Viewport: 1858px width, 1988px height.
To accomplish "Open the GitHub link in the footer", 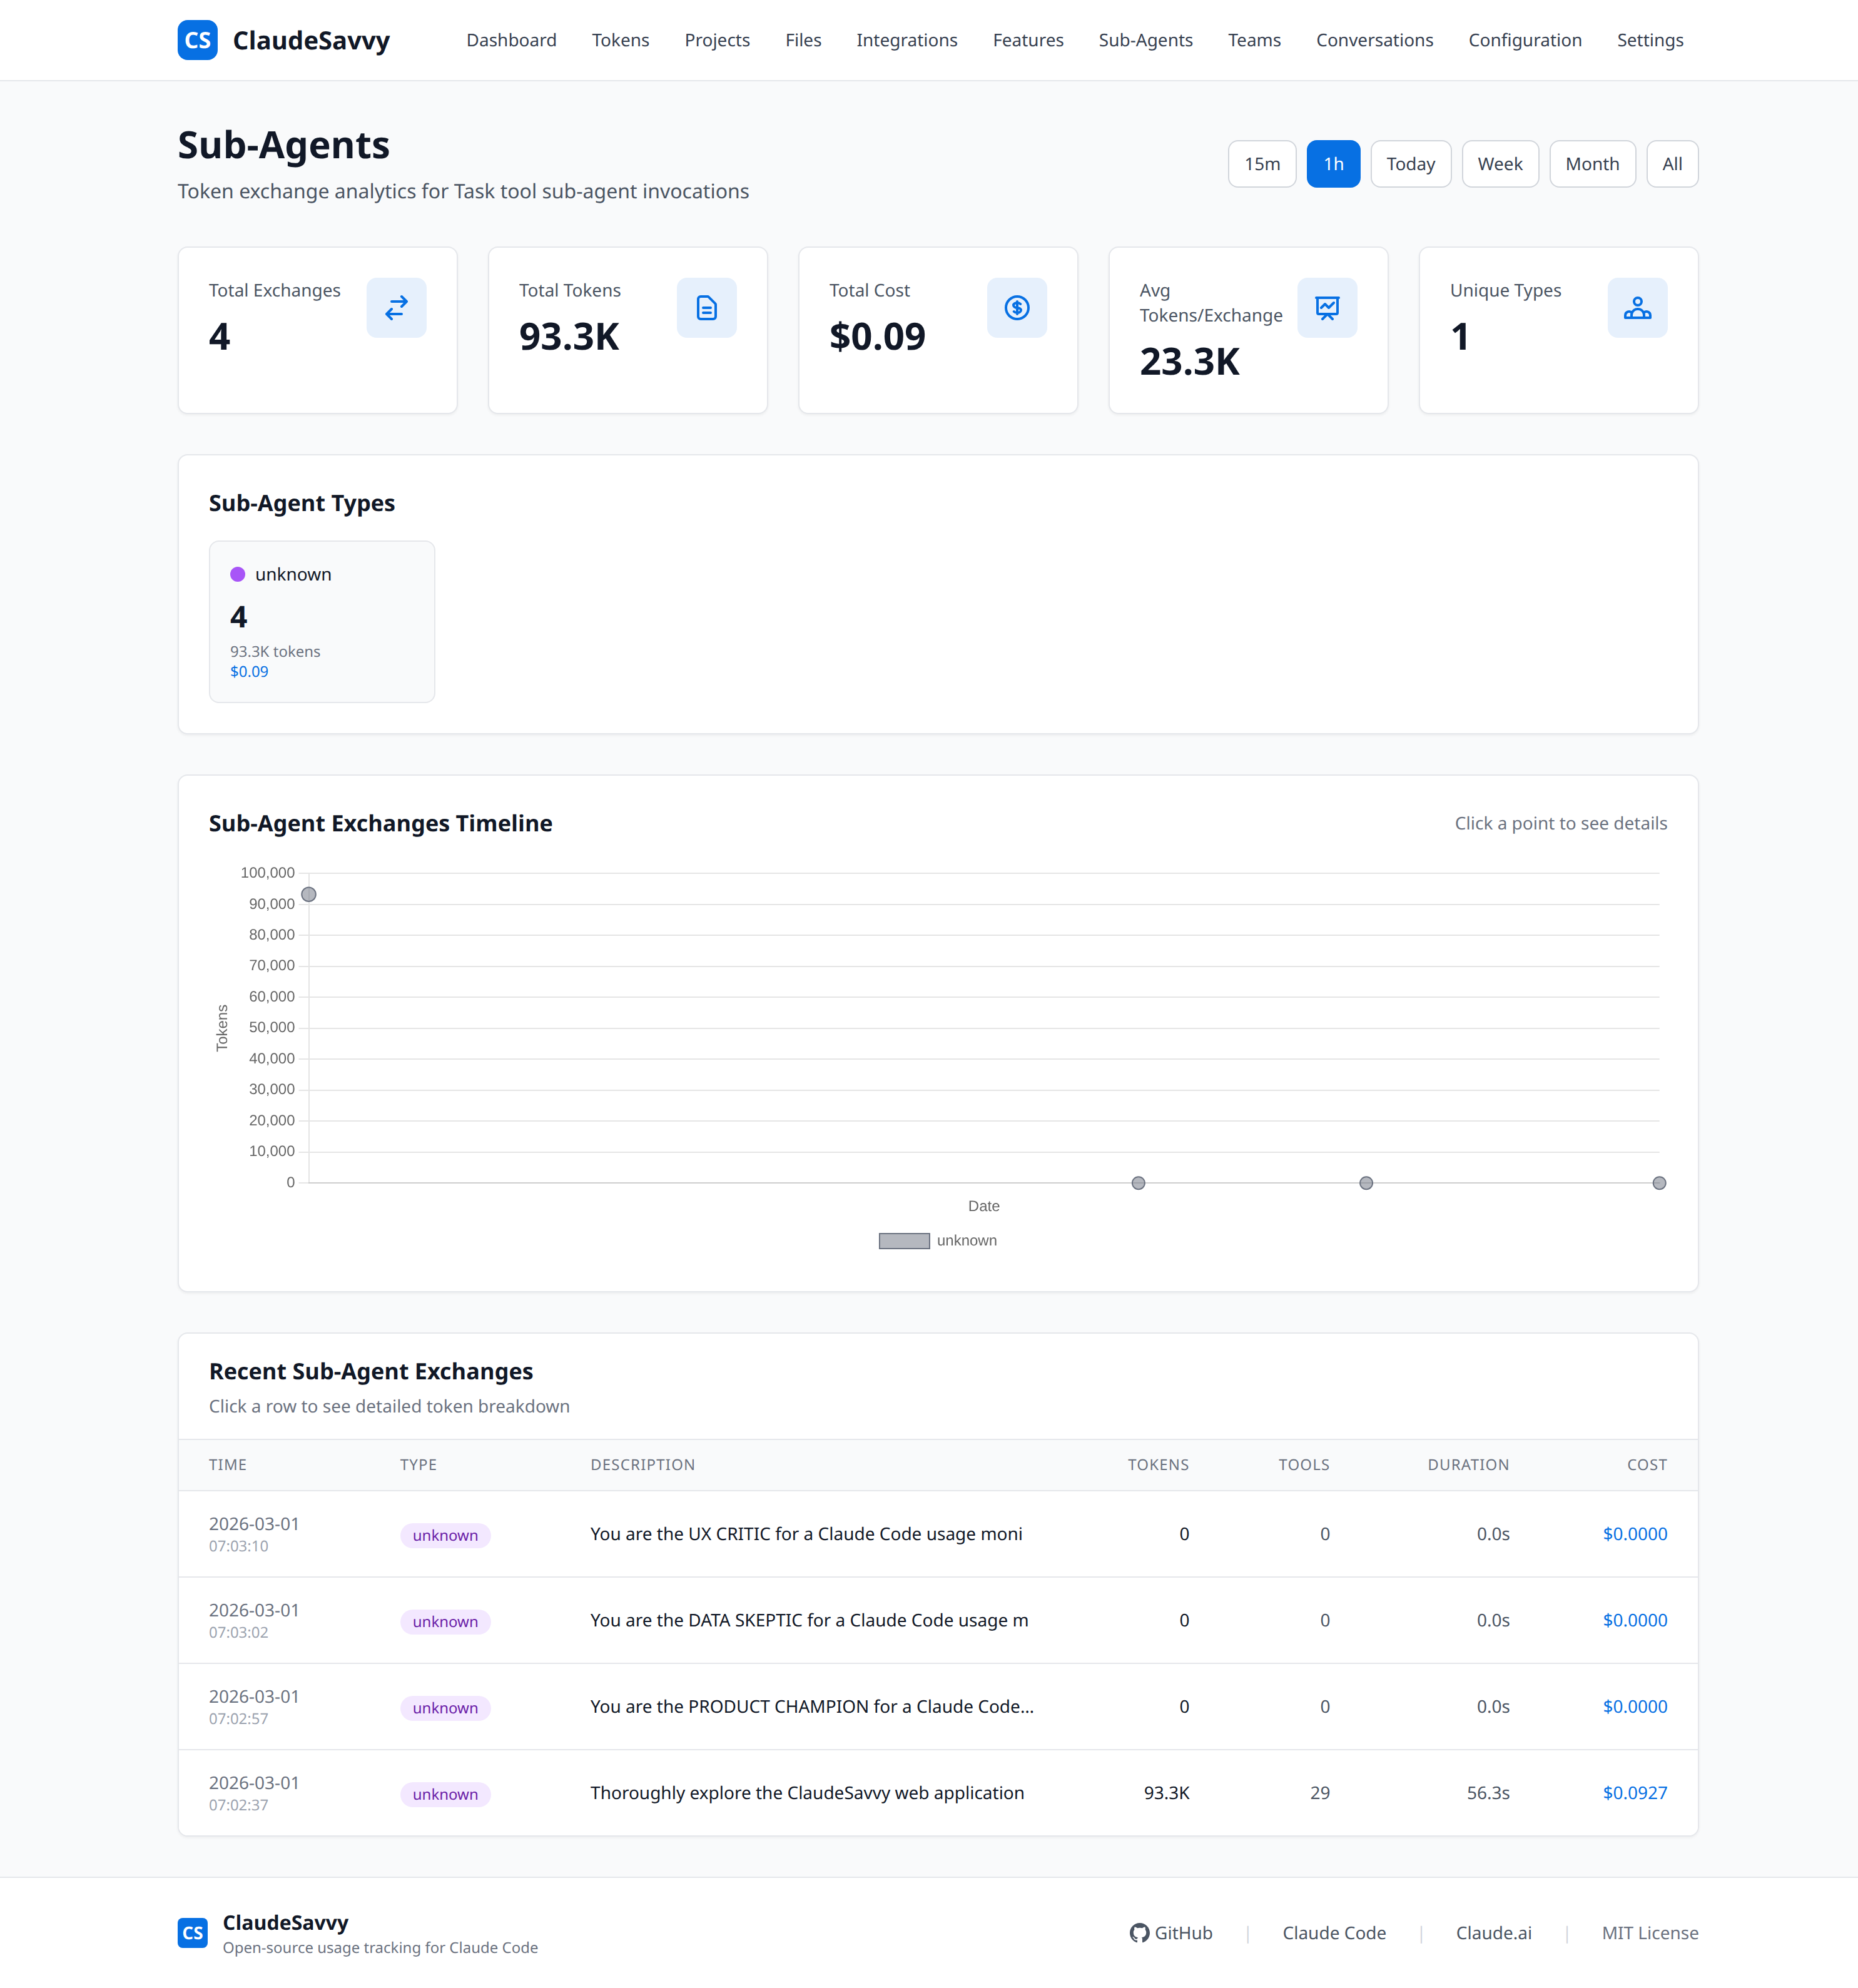I will pyautogui.click(x=1172, y=1932).
